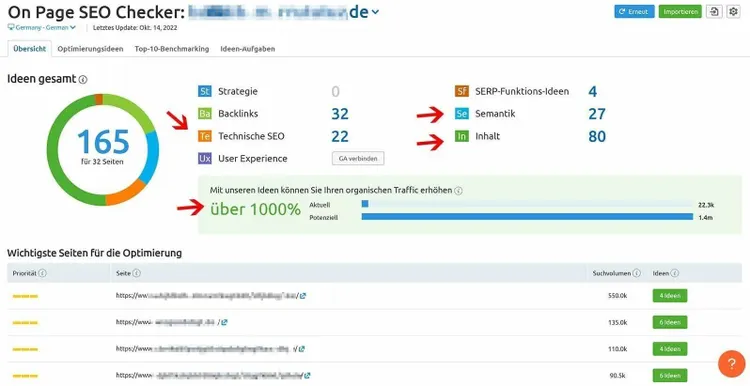This screenshot has width=750, height=386.
Task: Click the 22.3k current traffic value
Action: (x=706, y=205)
